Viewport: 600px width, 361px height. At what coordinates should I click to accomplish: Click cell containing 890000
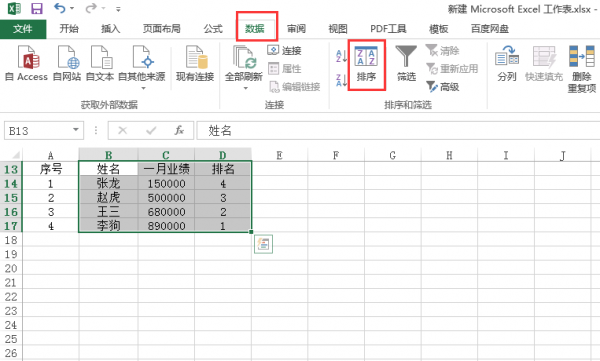click(166, 226)
